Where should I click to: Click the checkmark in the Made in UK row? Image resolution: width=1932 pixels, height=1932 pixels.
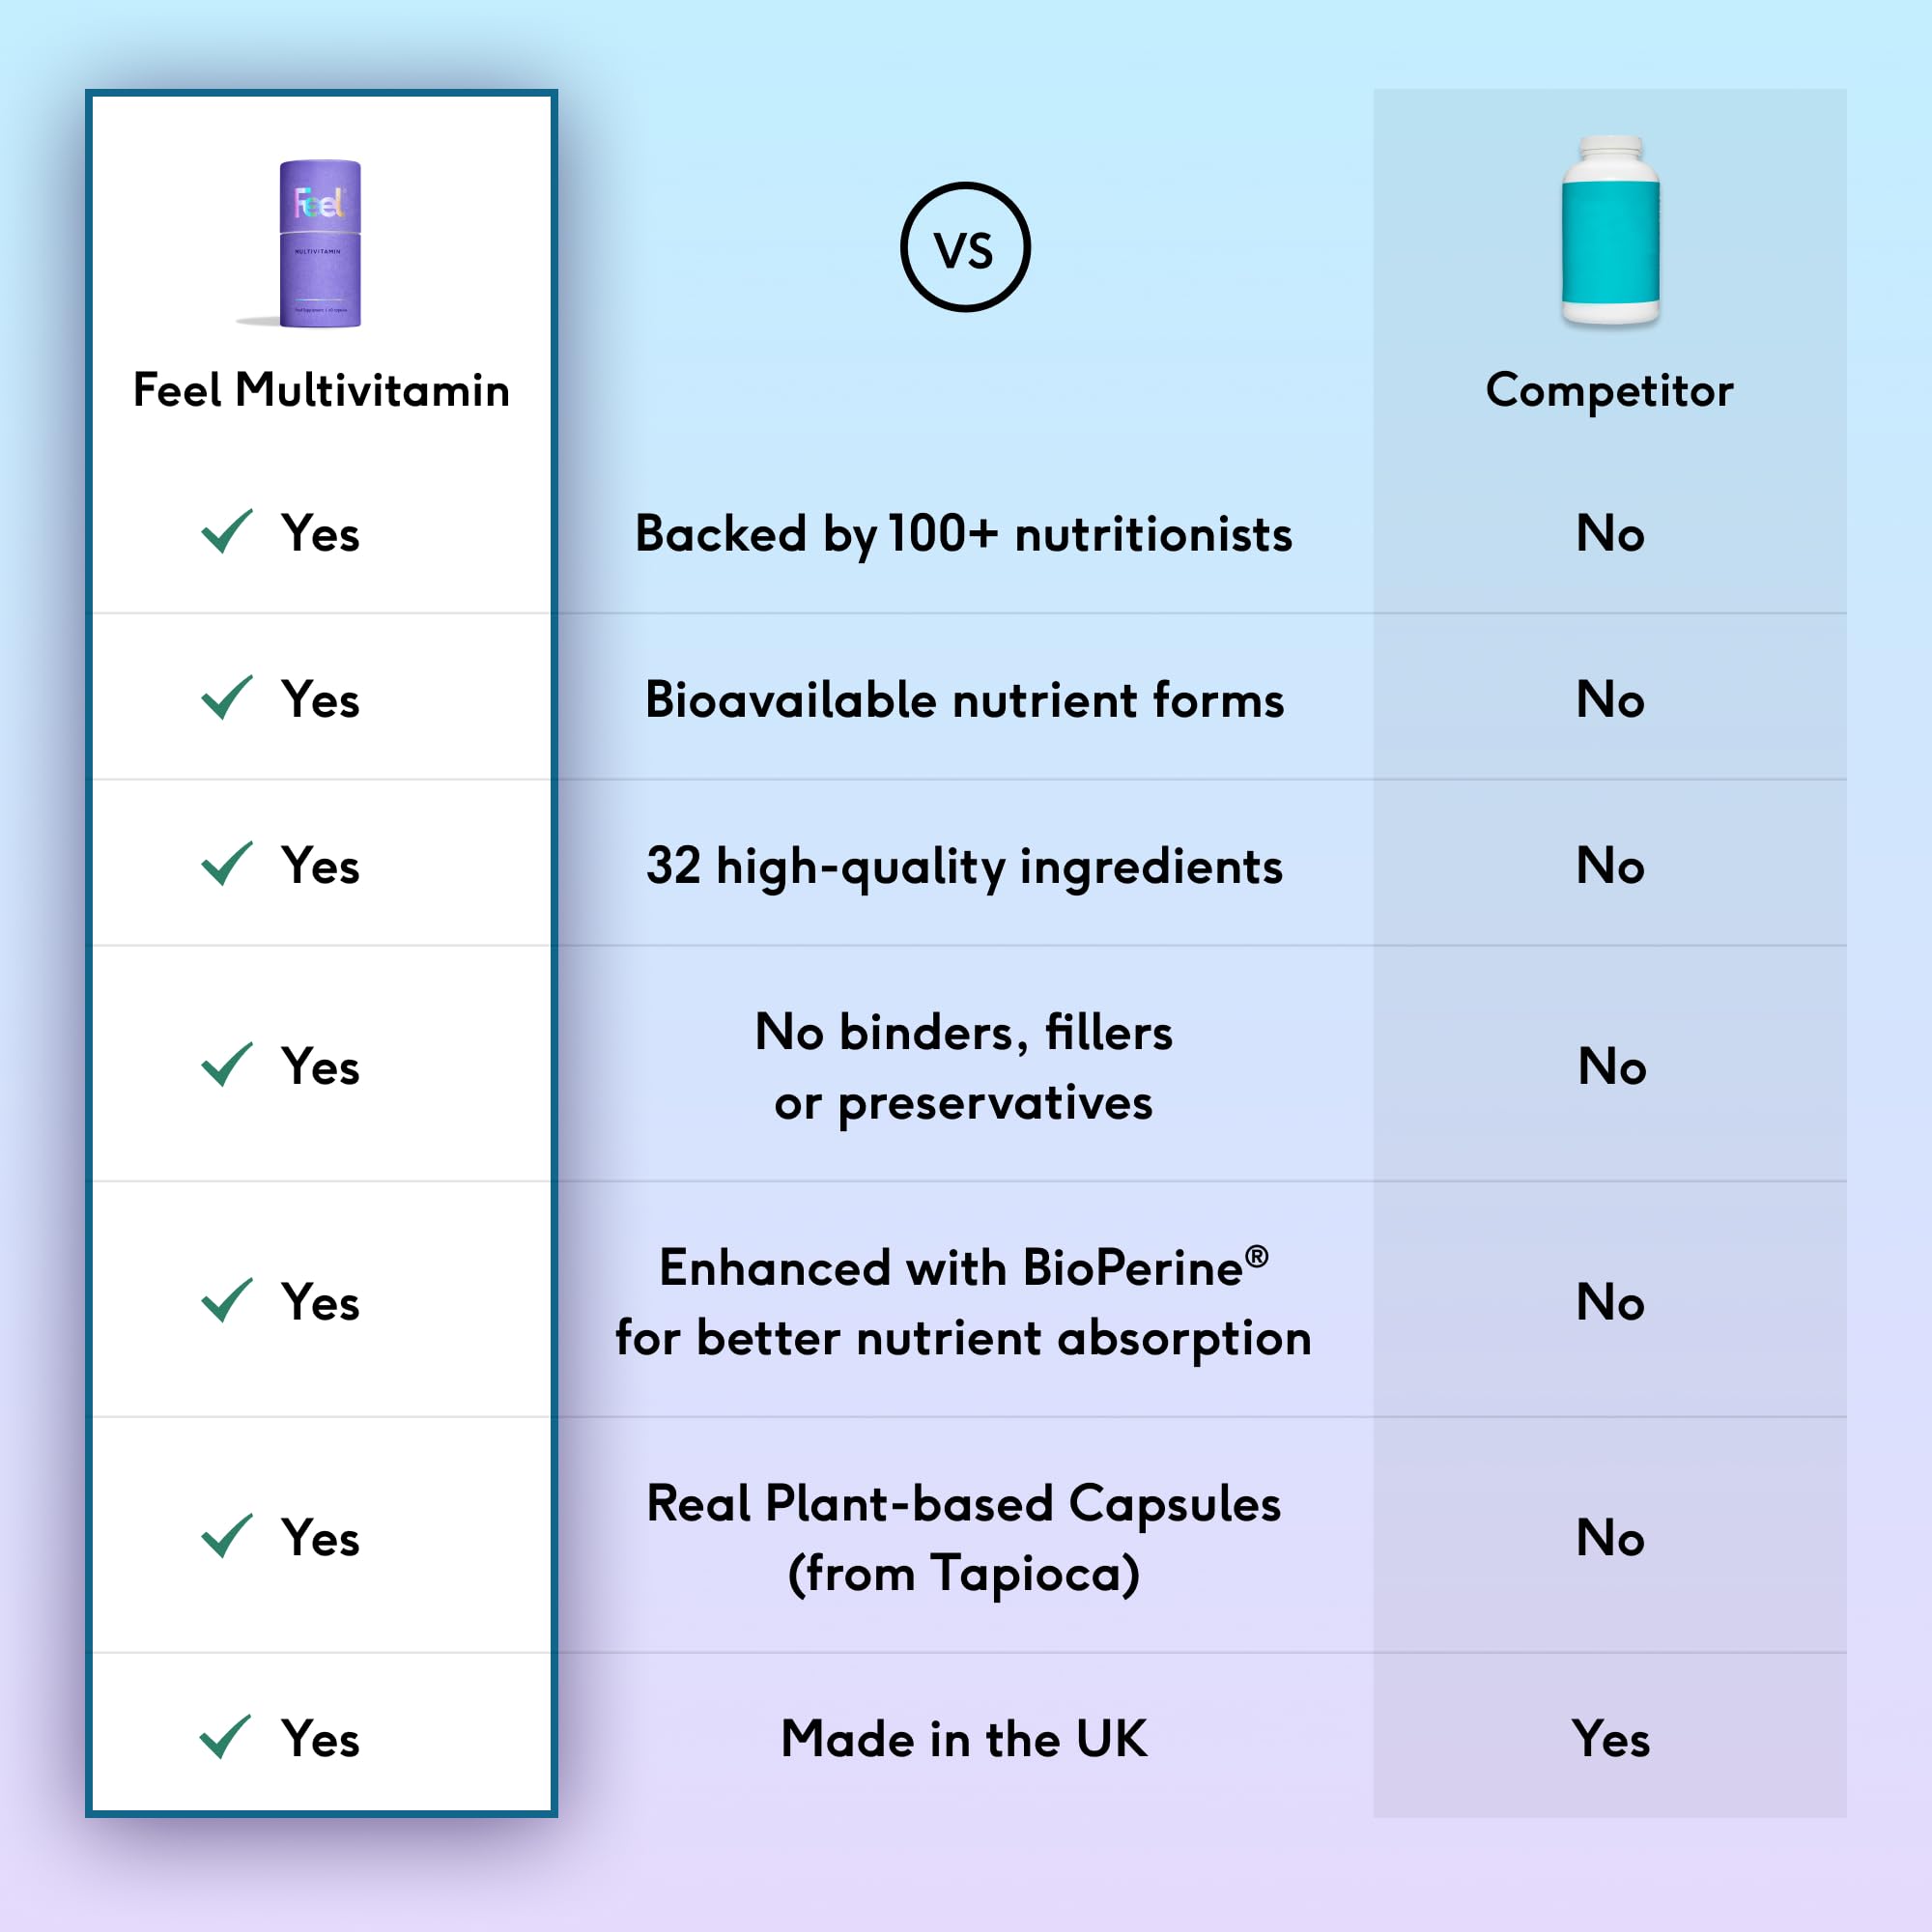(x=225, y=1737)
